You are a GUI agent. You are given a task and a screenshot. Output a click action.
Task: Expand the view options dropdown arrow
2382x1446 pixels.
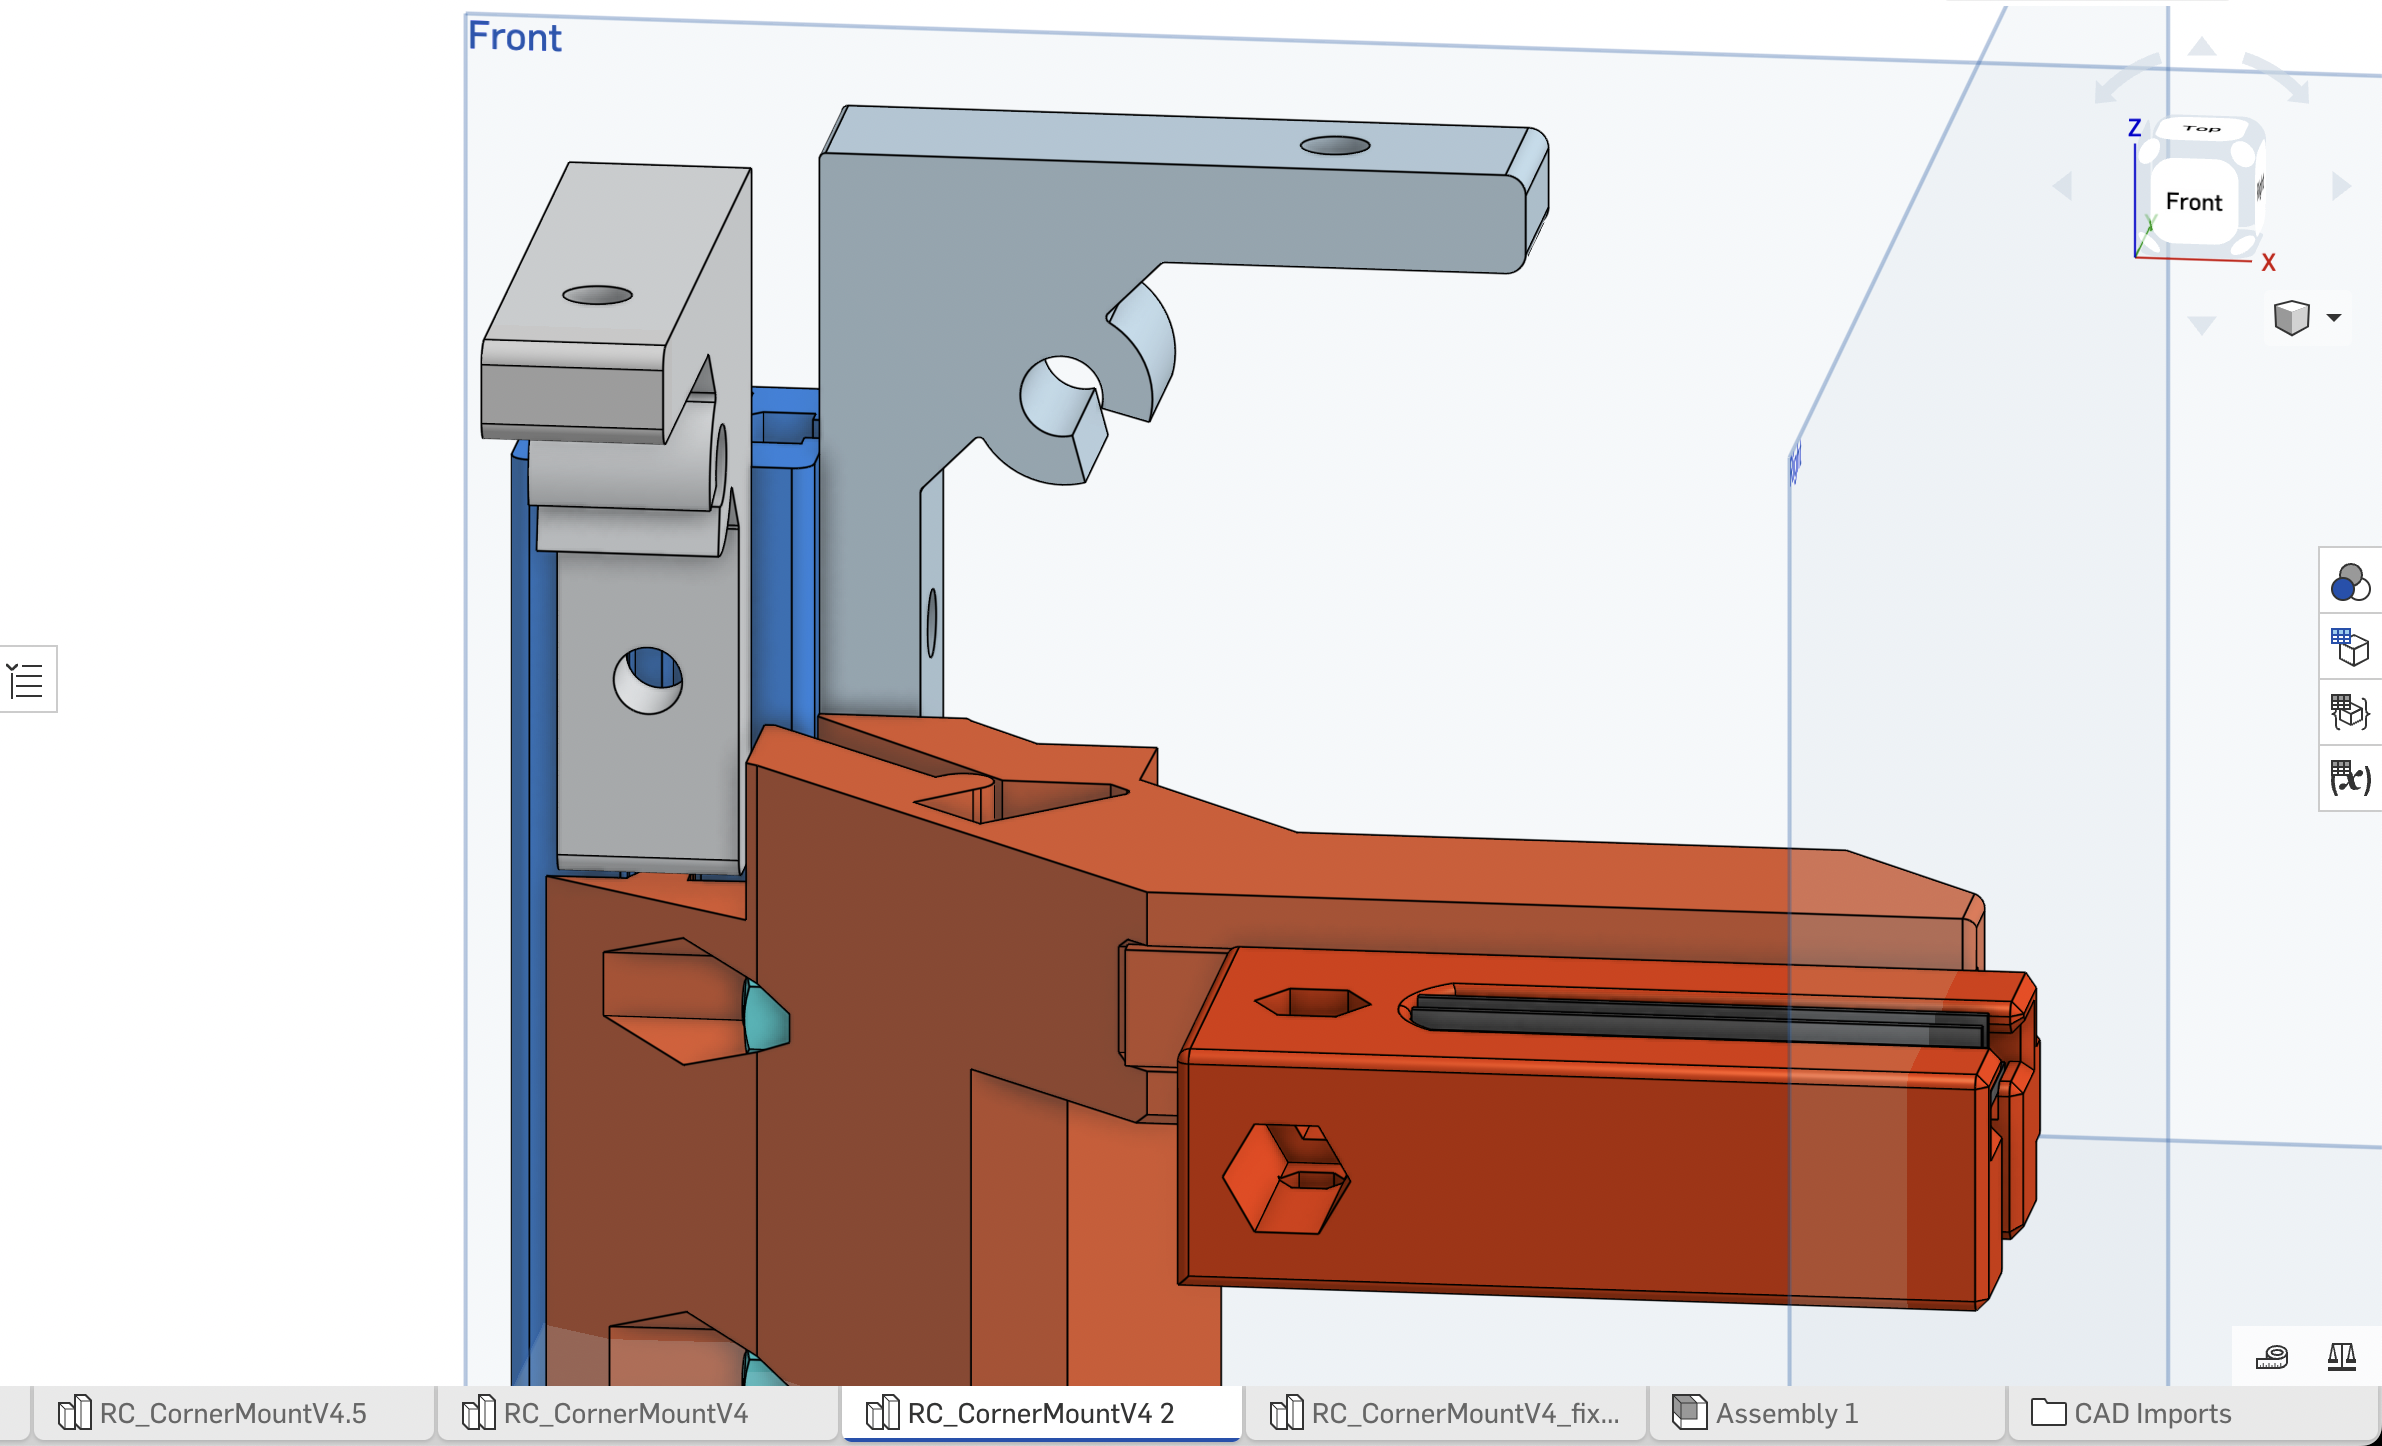(x=2334, y=318)
